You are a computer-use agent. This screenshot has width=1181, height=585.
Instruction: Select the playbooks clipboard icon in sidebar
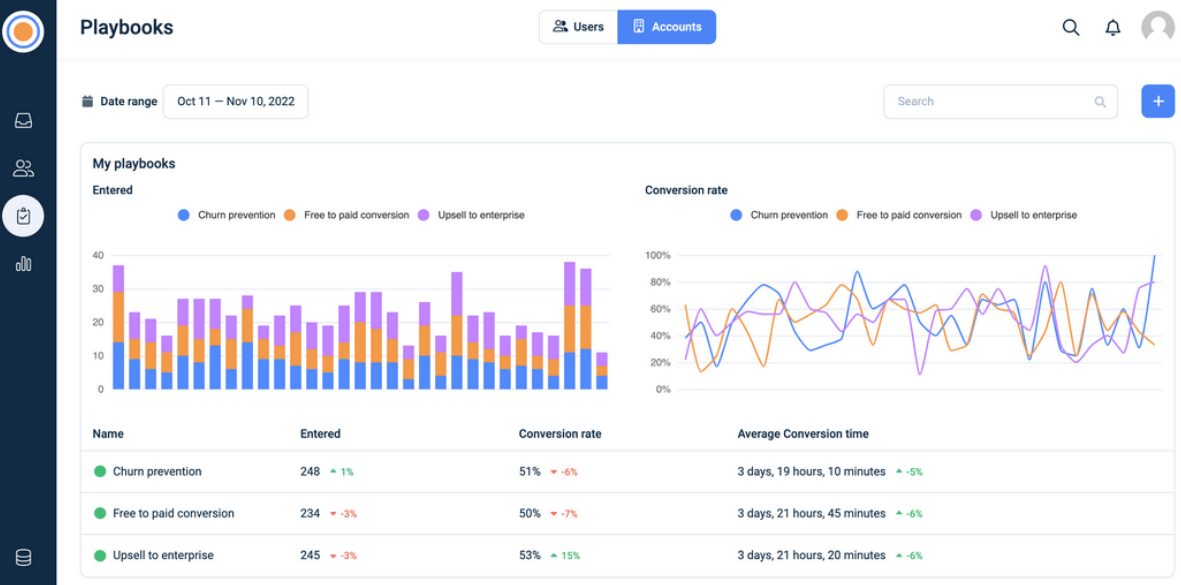23,216
